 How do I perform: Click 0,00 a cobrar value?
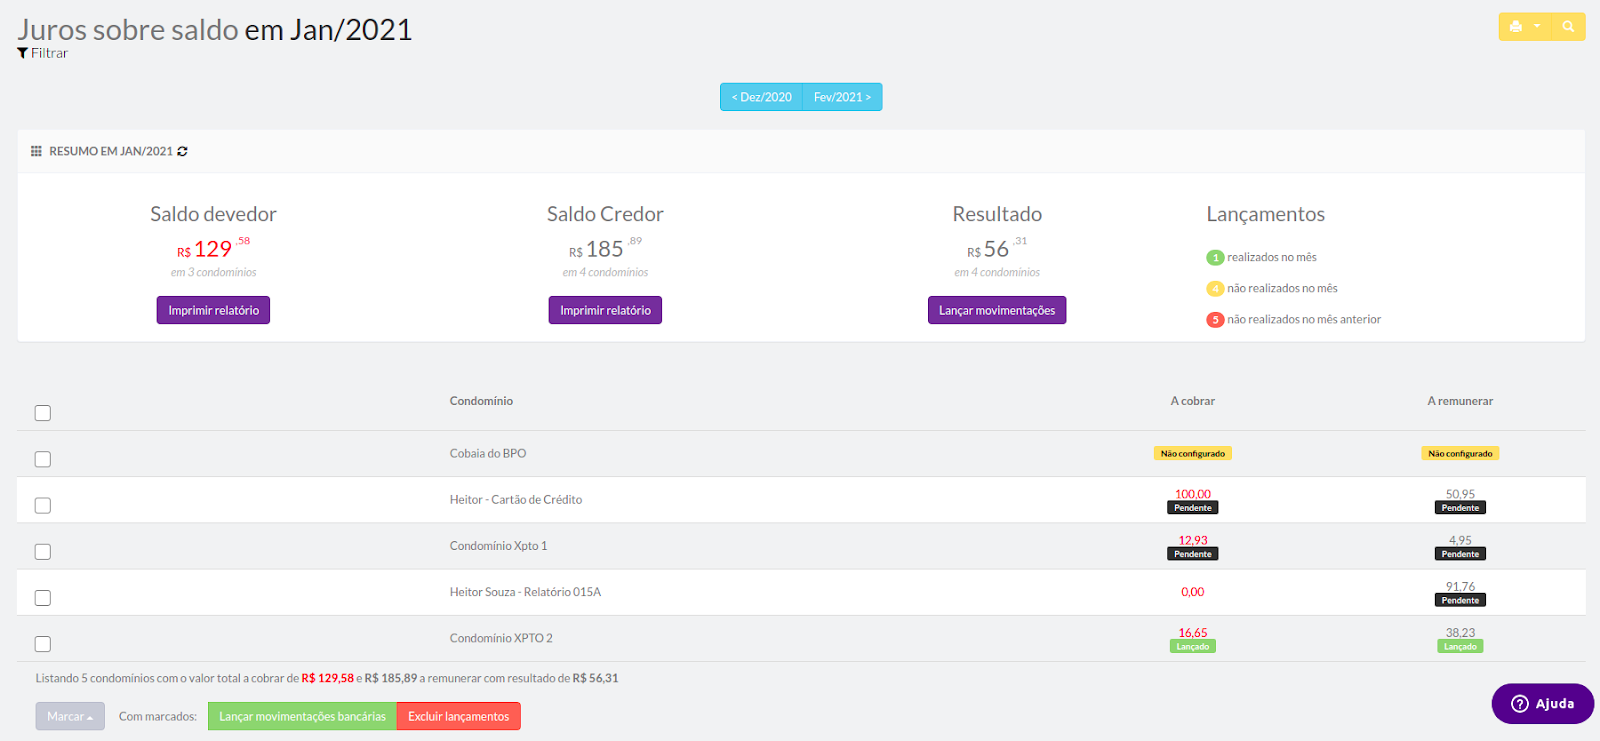click(x=1193, y=592)
